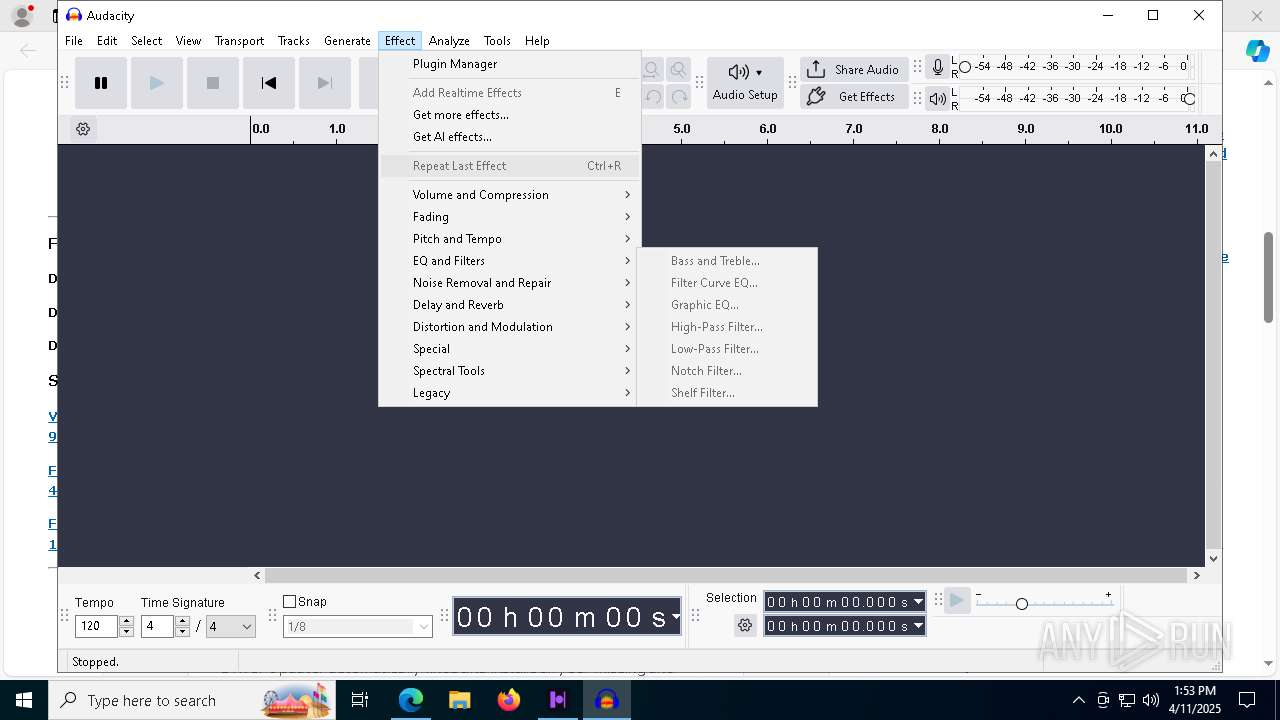Open the View menu
1280x720 pixels.
[188, 41]
